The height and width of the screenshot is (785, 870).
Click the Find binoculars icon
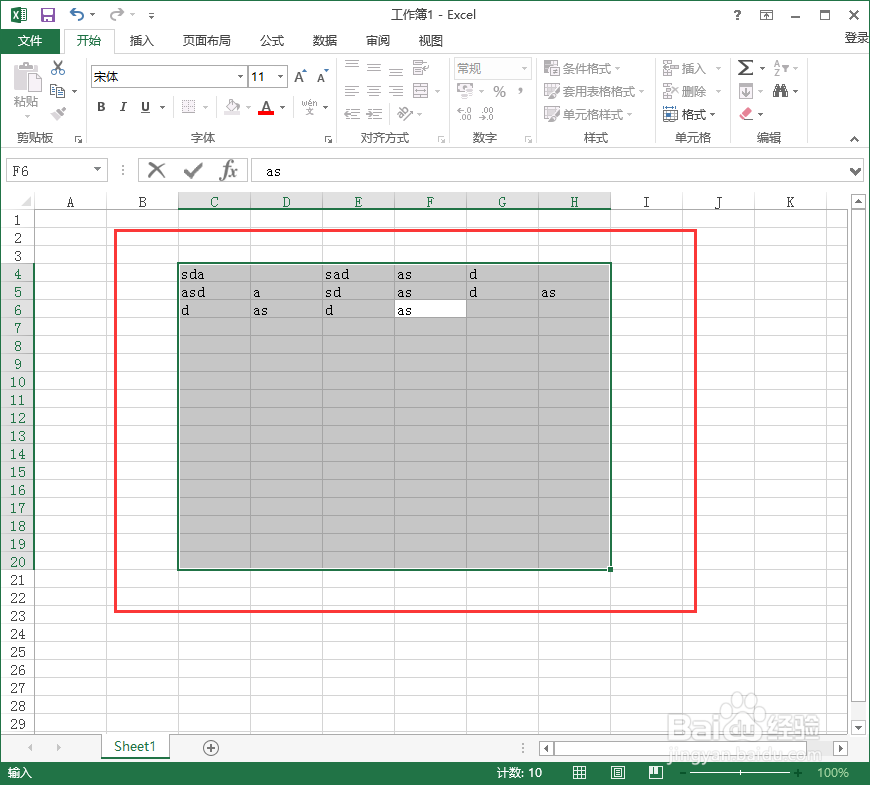(780, 90)
